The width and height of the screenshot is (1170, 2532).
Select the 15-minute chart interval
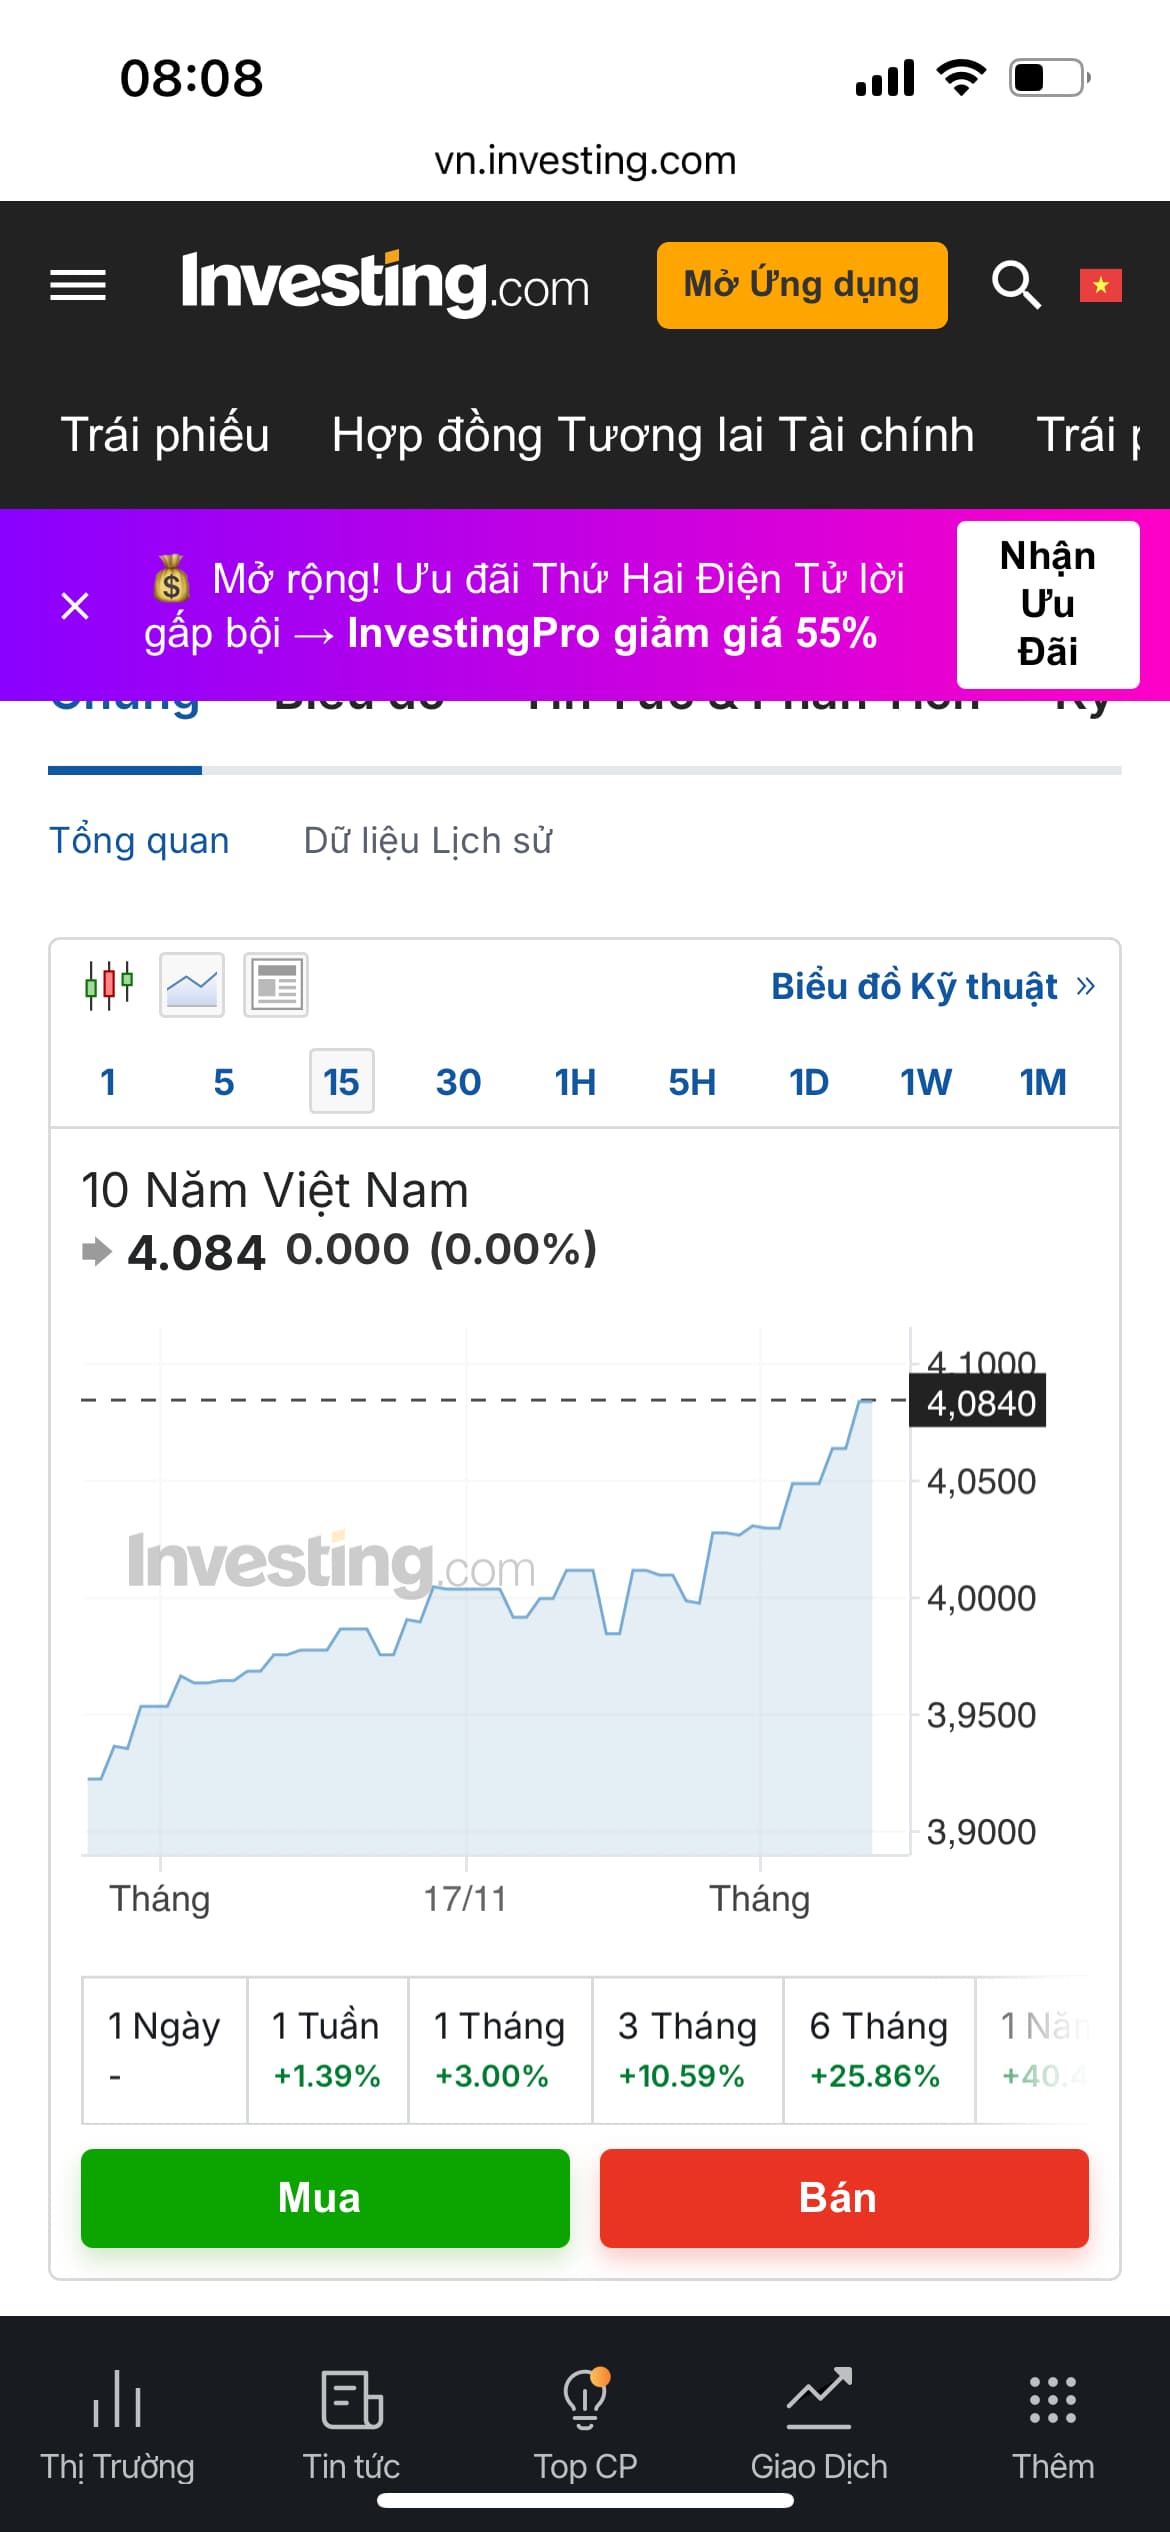pyautogui.click(x=341, y=1082)
